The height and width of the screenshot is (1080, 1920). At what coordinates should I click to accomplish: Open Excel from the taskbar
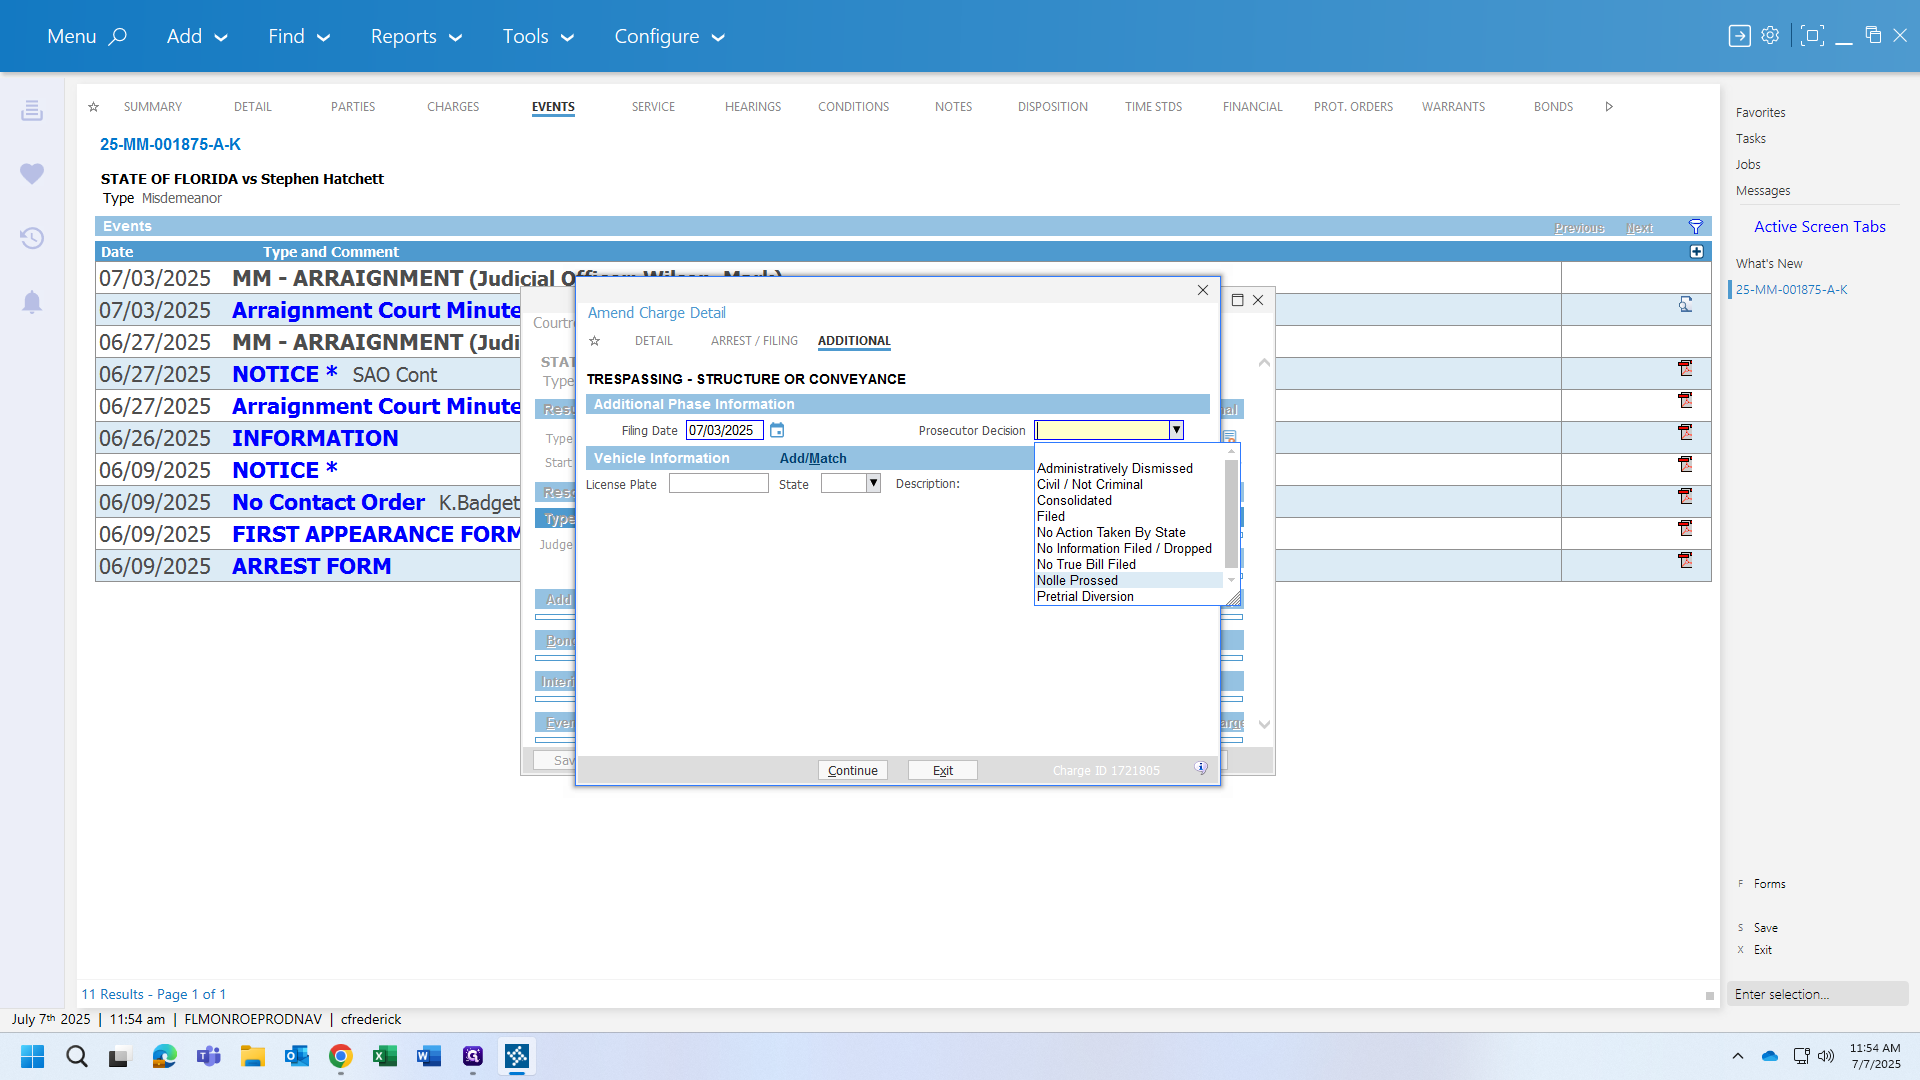pos(385,1056)
